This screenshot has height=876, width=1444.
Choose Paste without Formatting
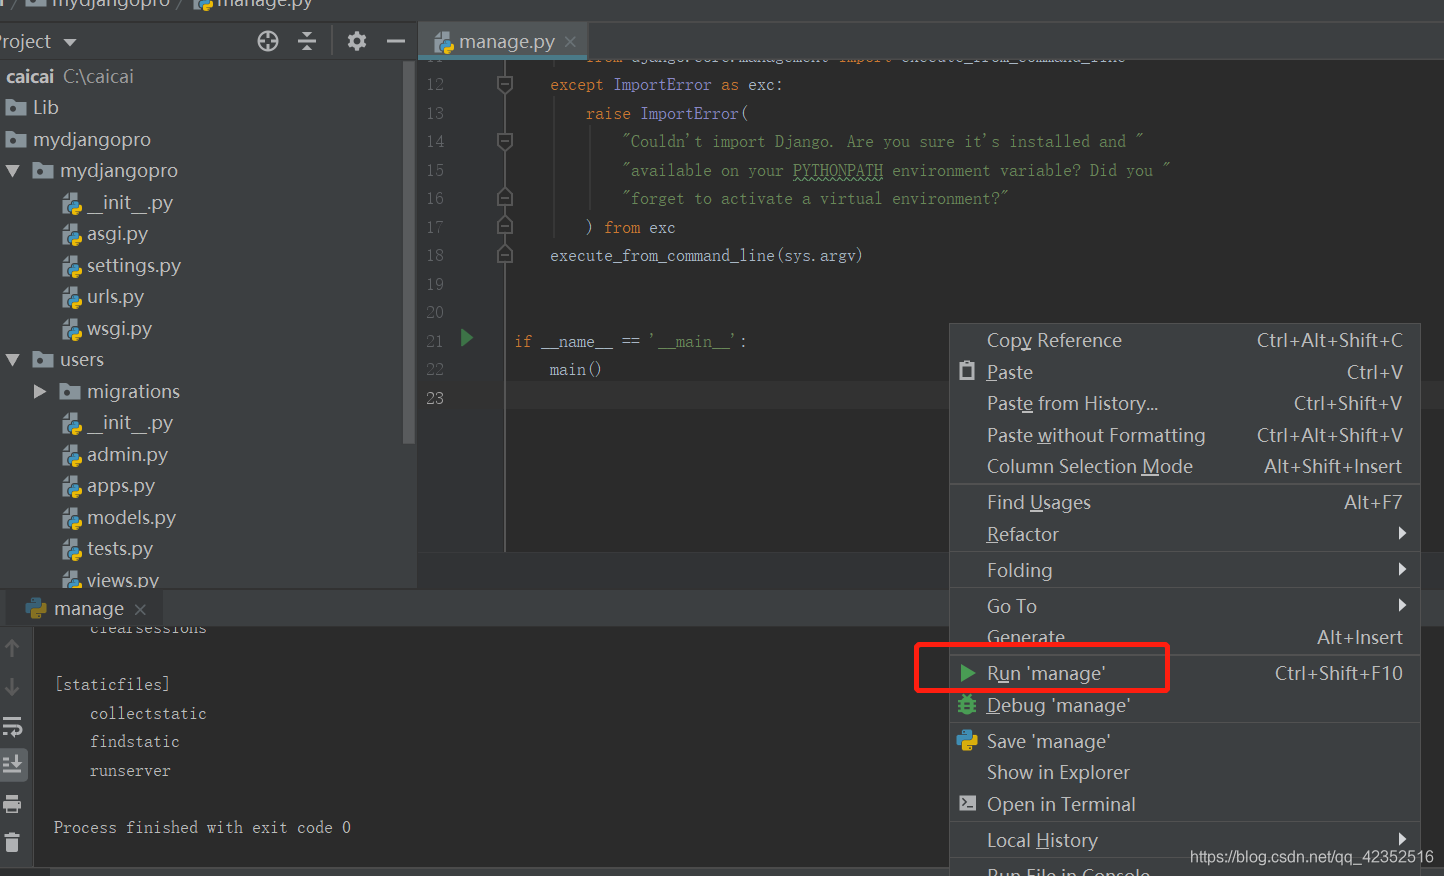click(1185, 435)
